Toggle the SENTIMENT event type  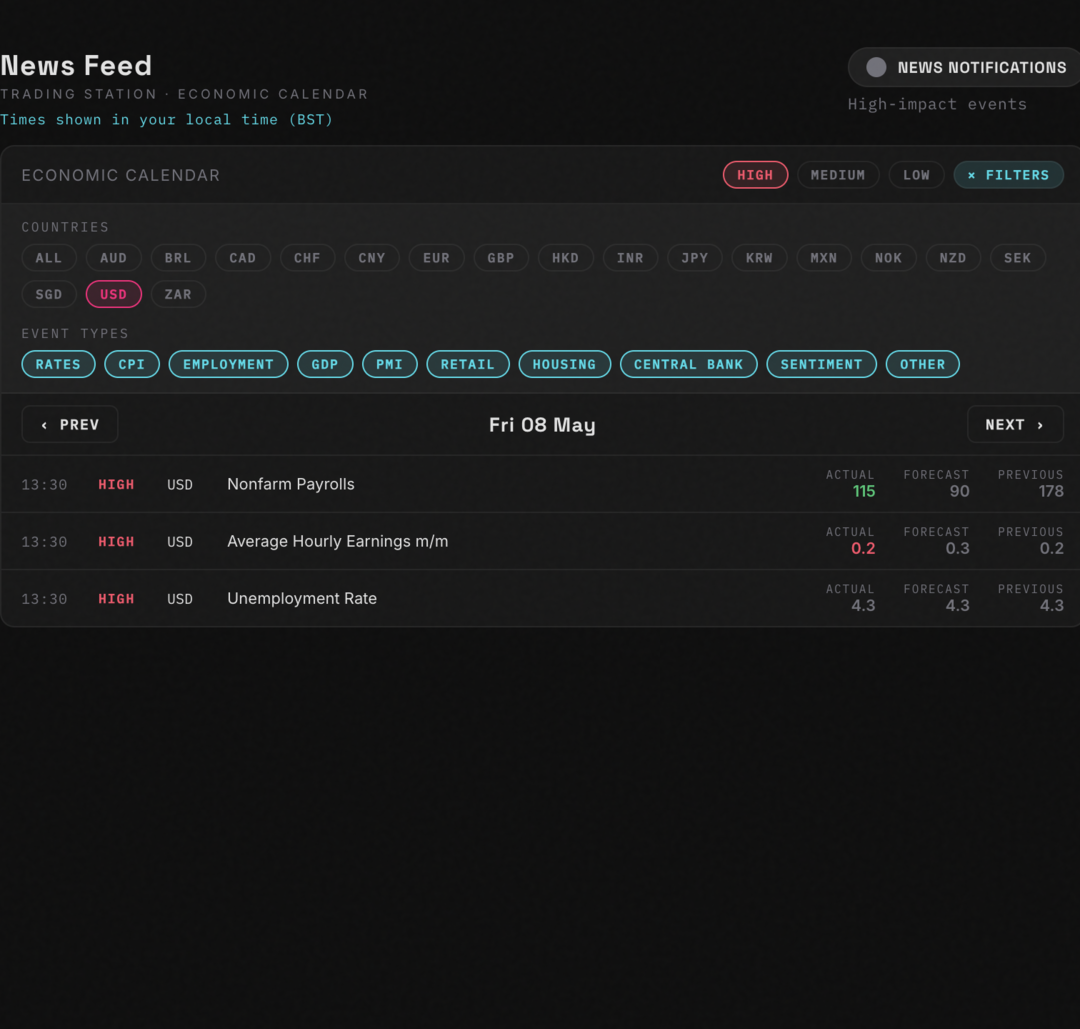(821, 364)
